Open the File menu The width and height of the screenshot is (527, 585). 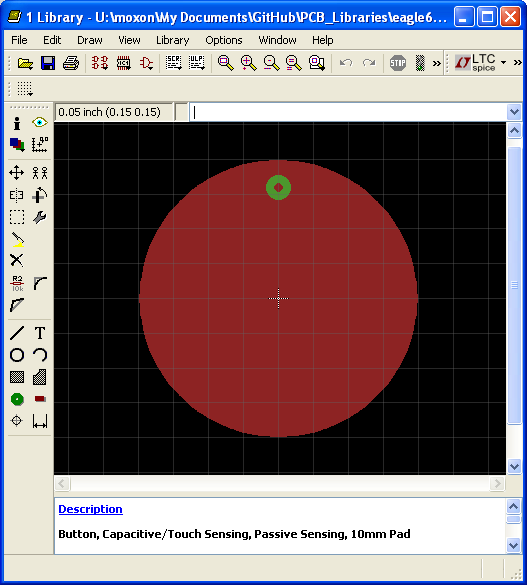[19, 40]
